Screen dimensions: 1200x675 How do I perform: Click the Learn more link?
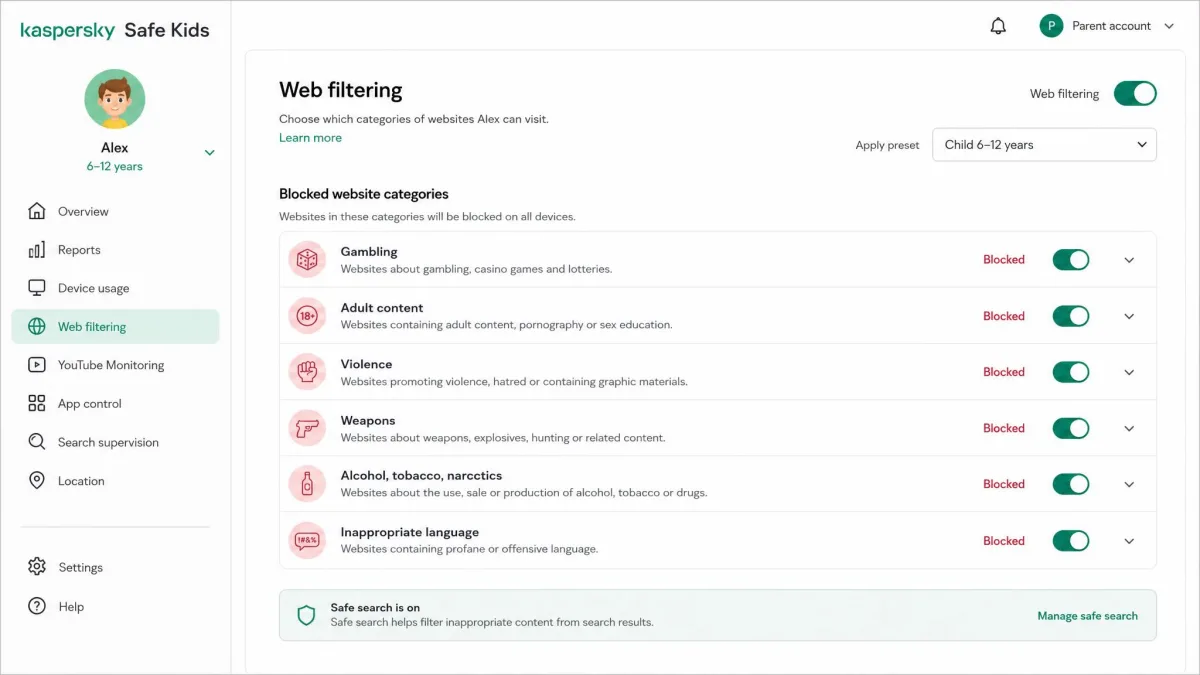click(310, 138)
